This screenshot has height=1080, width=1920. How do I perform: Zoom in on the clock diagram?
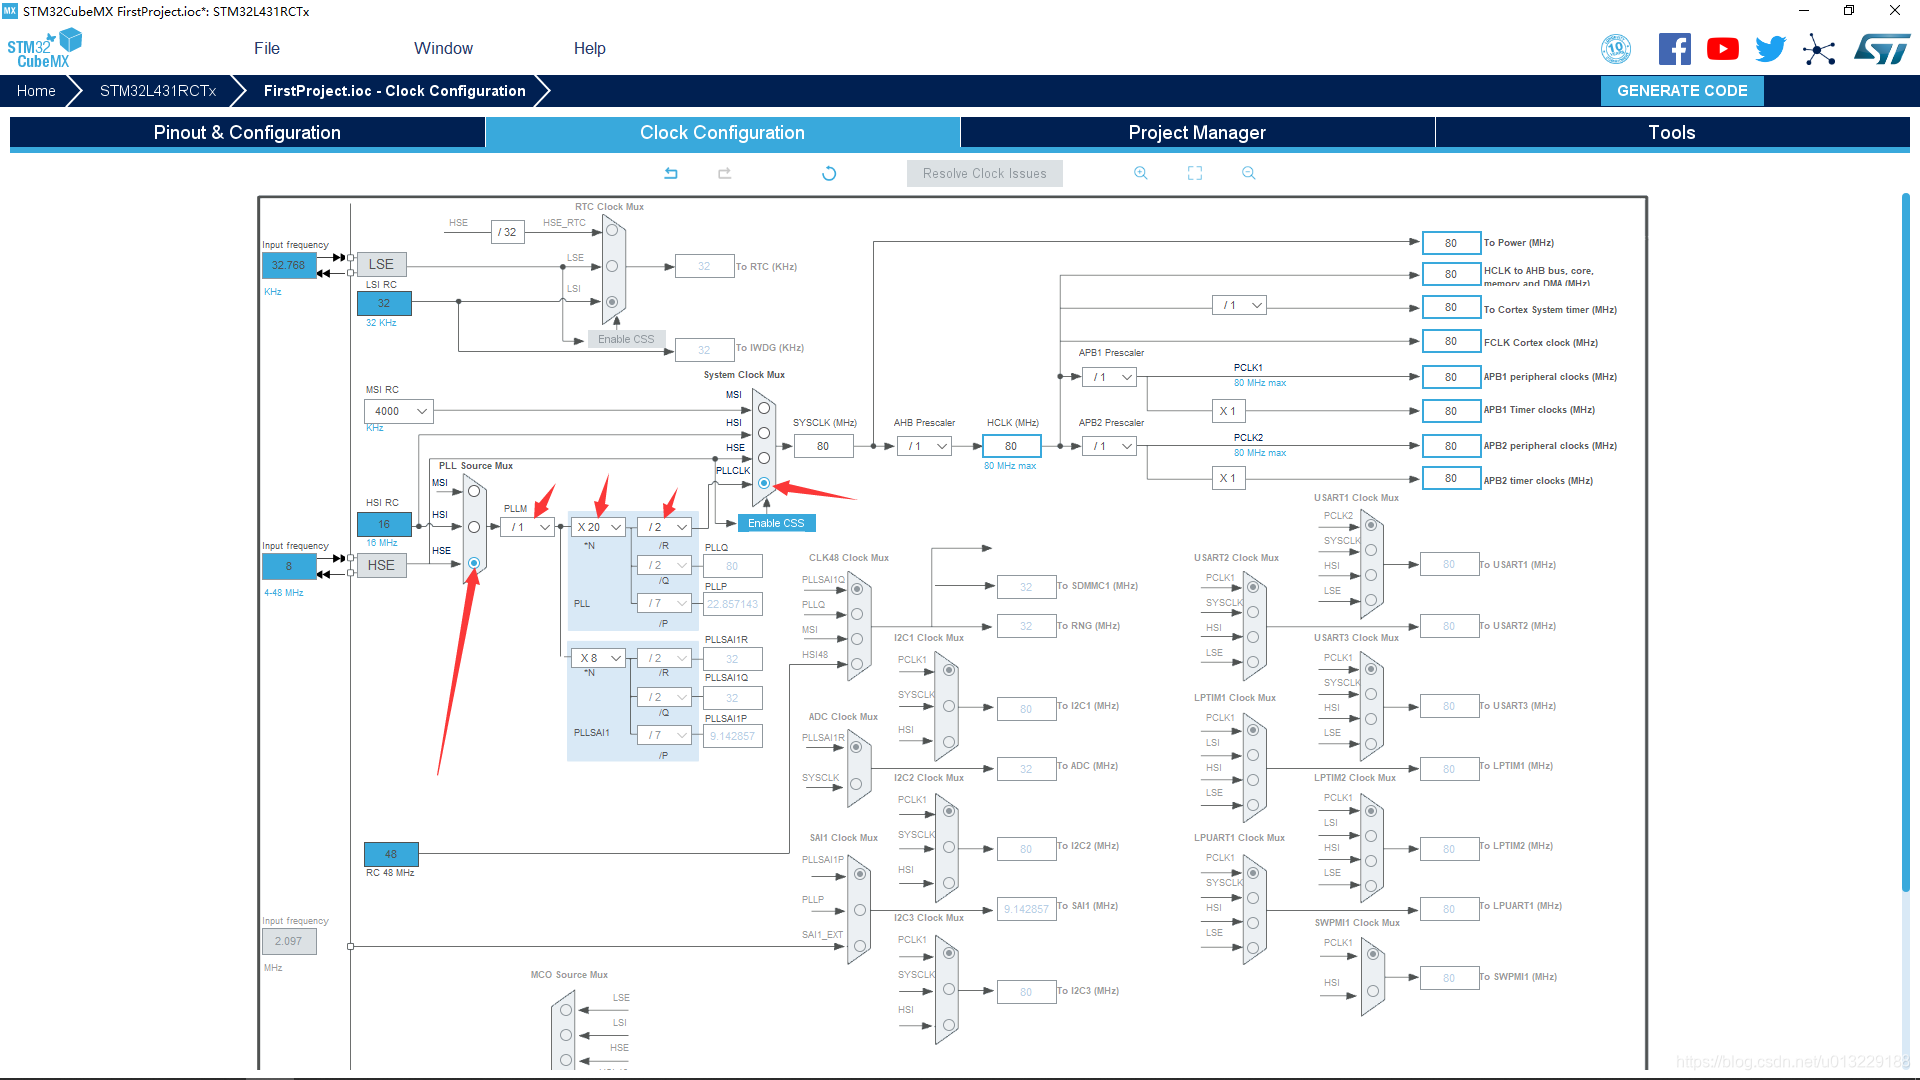point(1141,173)
